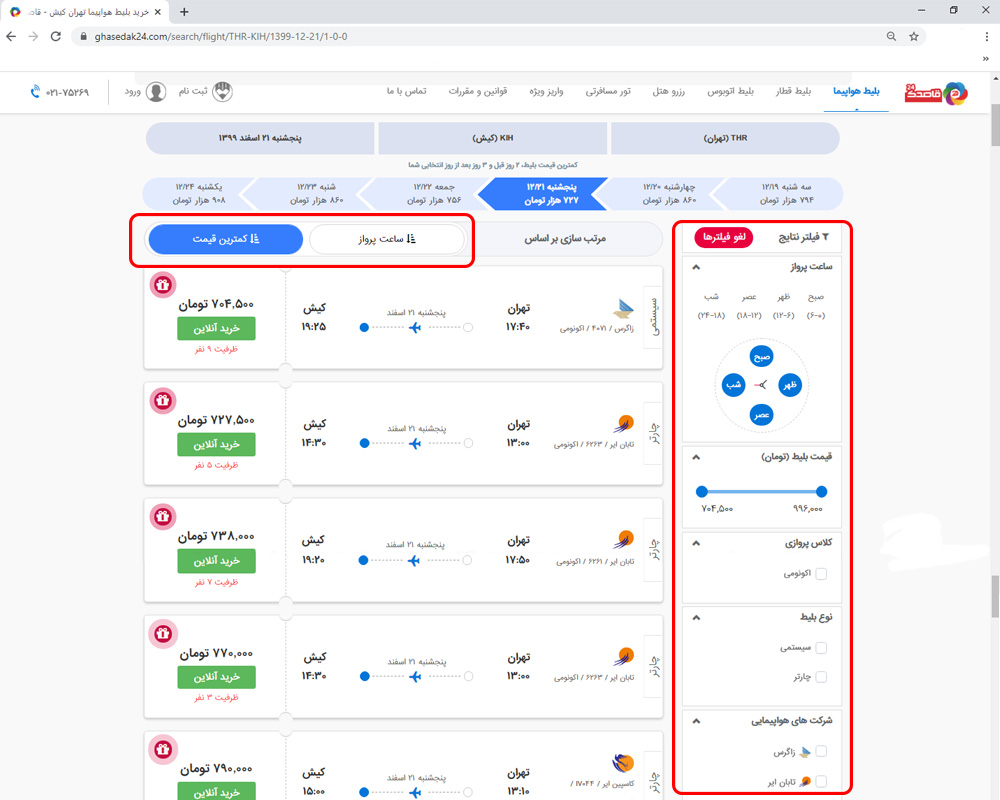
Task: Click the user login avatar icon
Action: 157,92
